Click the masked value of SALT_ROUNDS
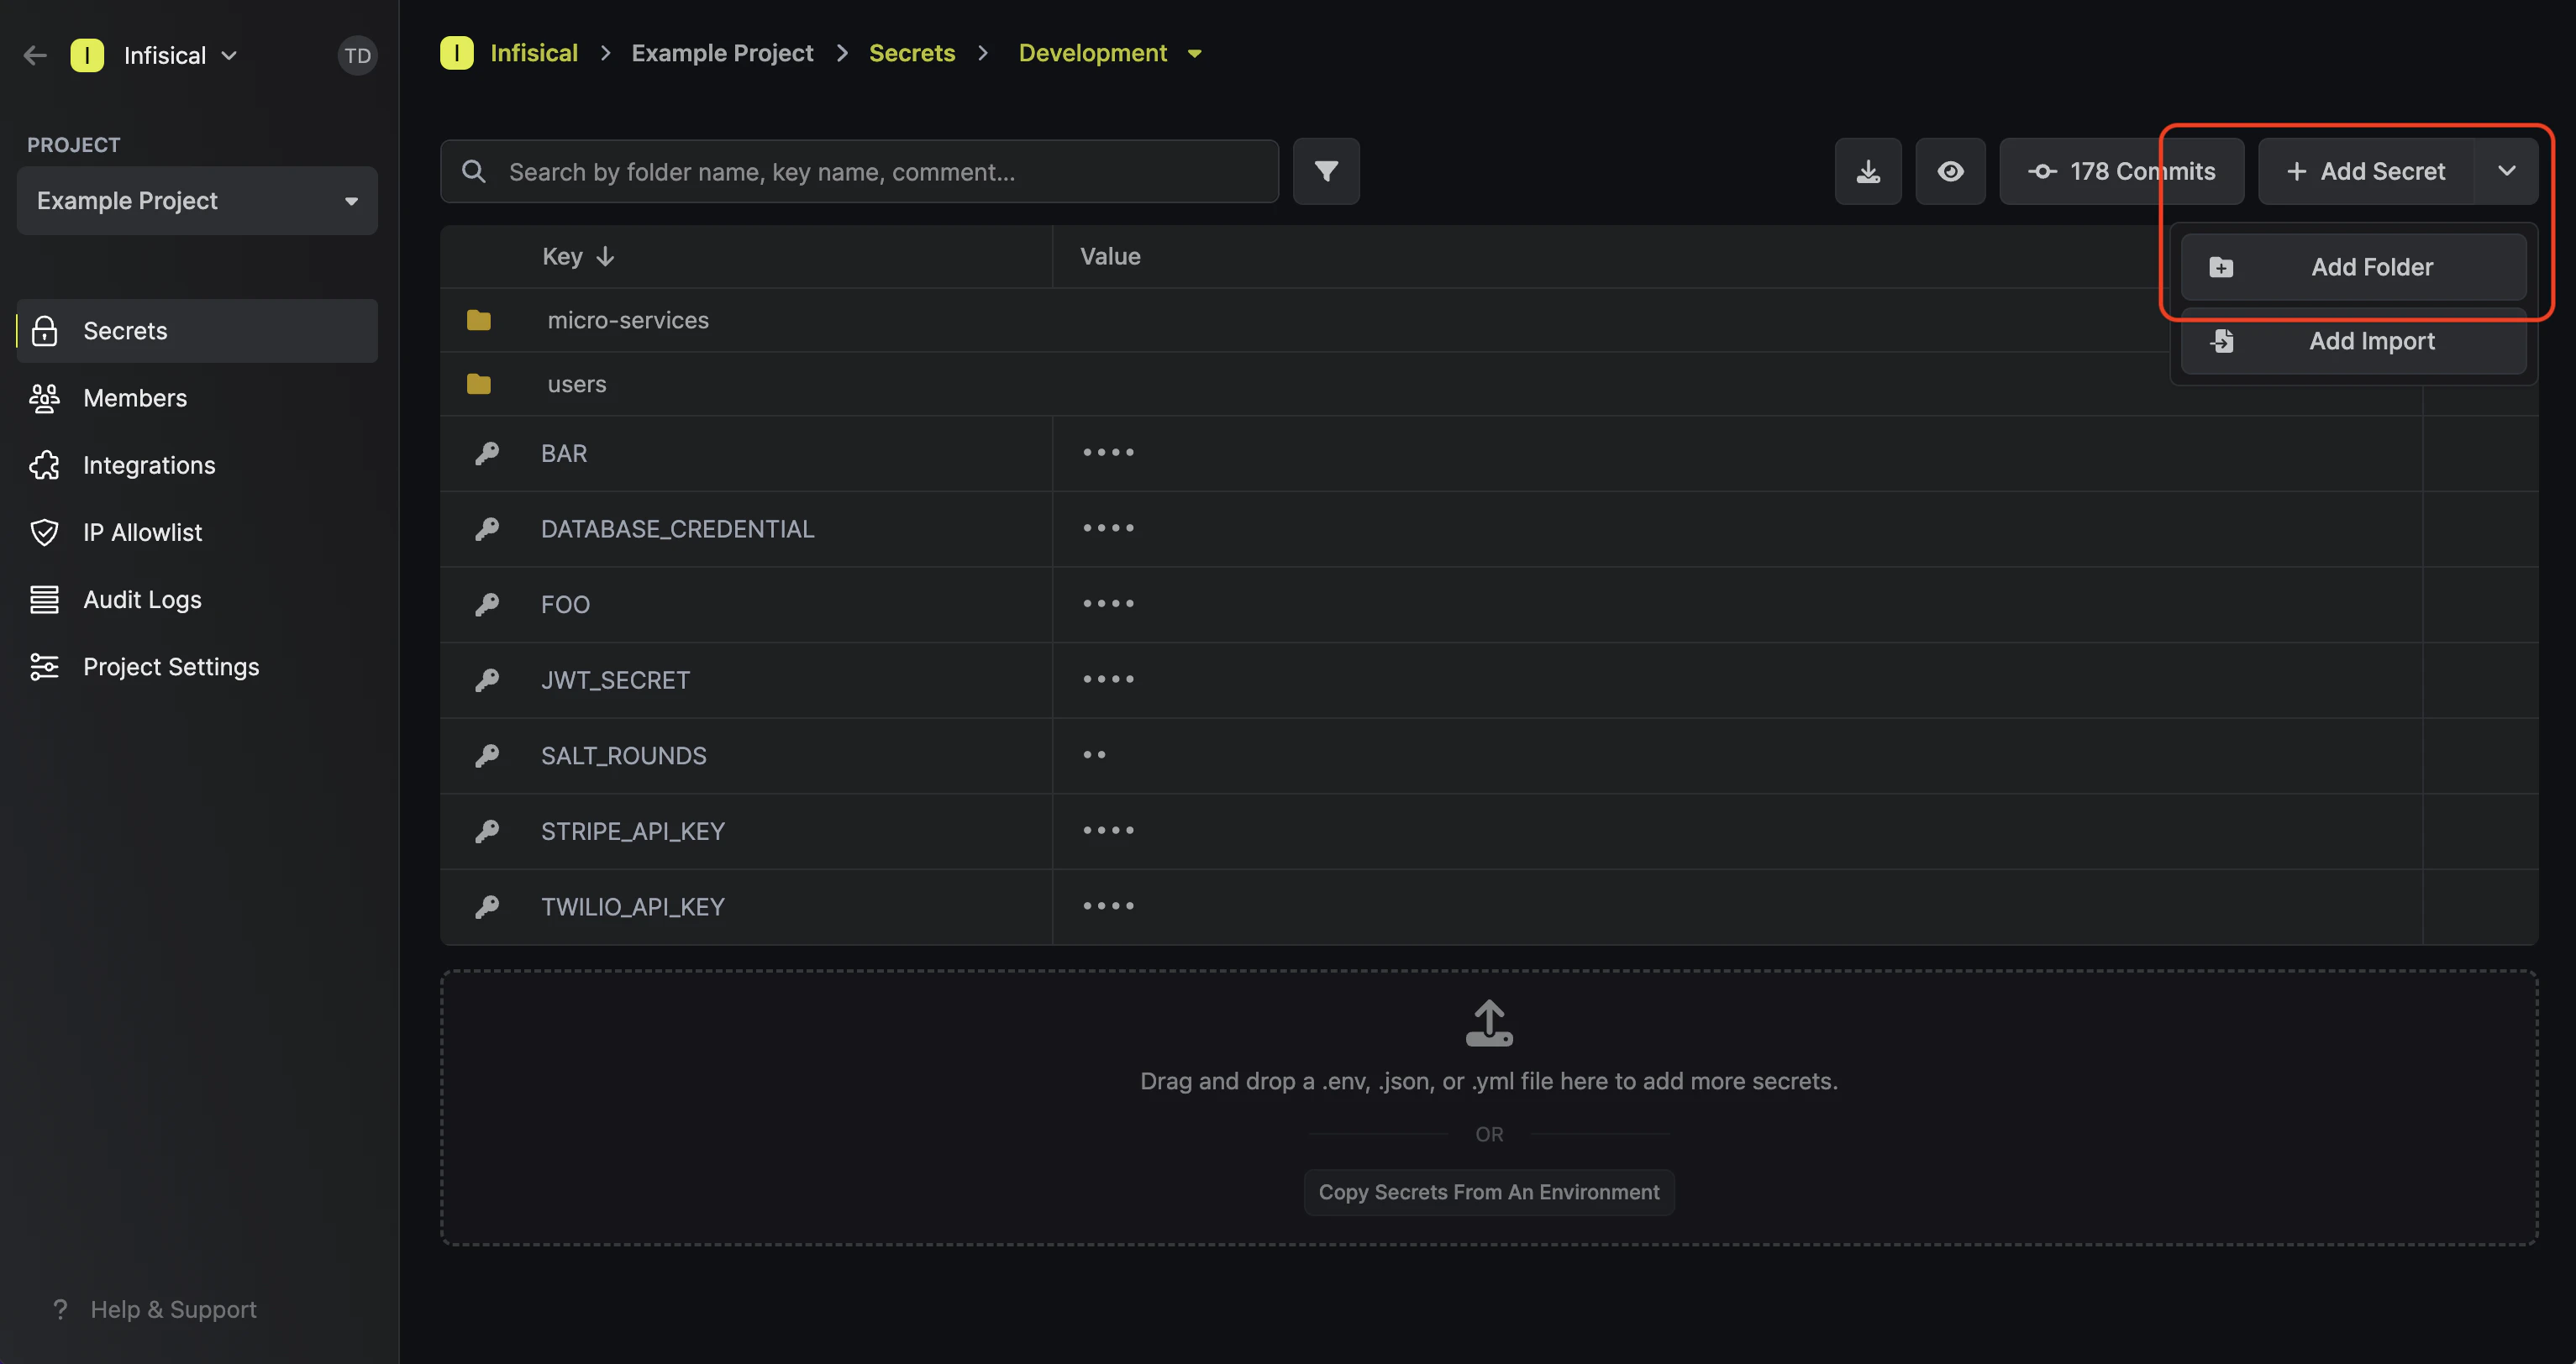The width and height of the screenshot is (2576, 1364). (1094, 755)
